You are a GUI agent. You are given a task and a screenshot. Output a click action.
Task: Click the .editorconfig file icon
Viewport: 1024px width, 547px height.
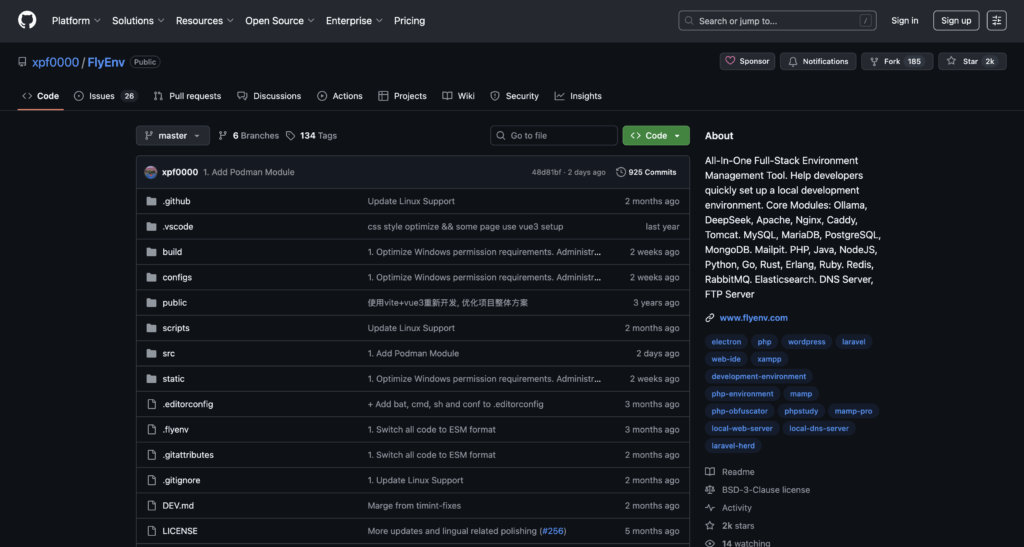pos(152,404)
